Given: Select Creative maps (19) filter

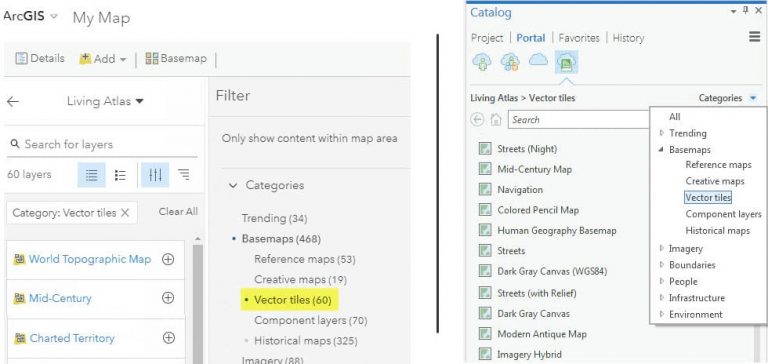Looking at the screenshot, I should click(300, 280).
